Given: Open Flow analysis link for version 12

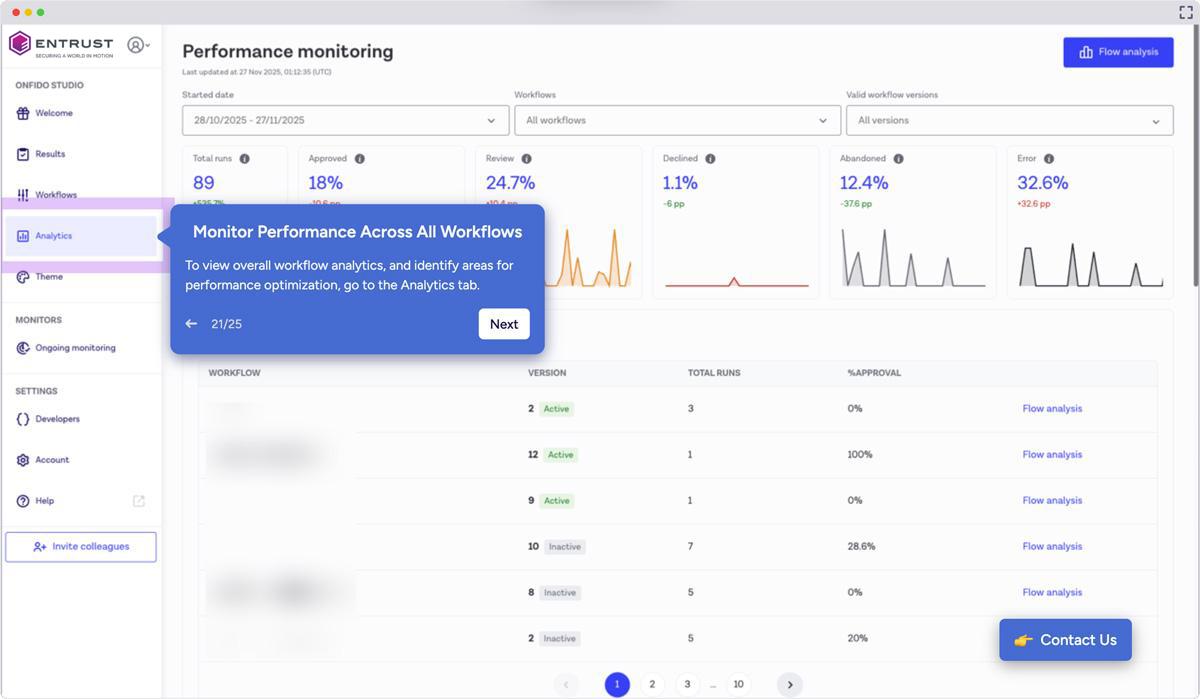Looking at the screenshot, I should (x=1052, y=455).
